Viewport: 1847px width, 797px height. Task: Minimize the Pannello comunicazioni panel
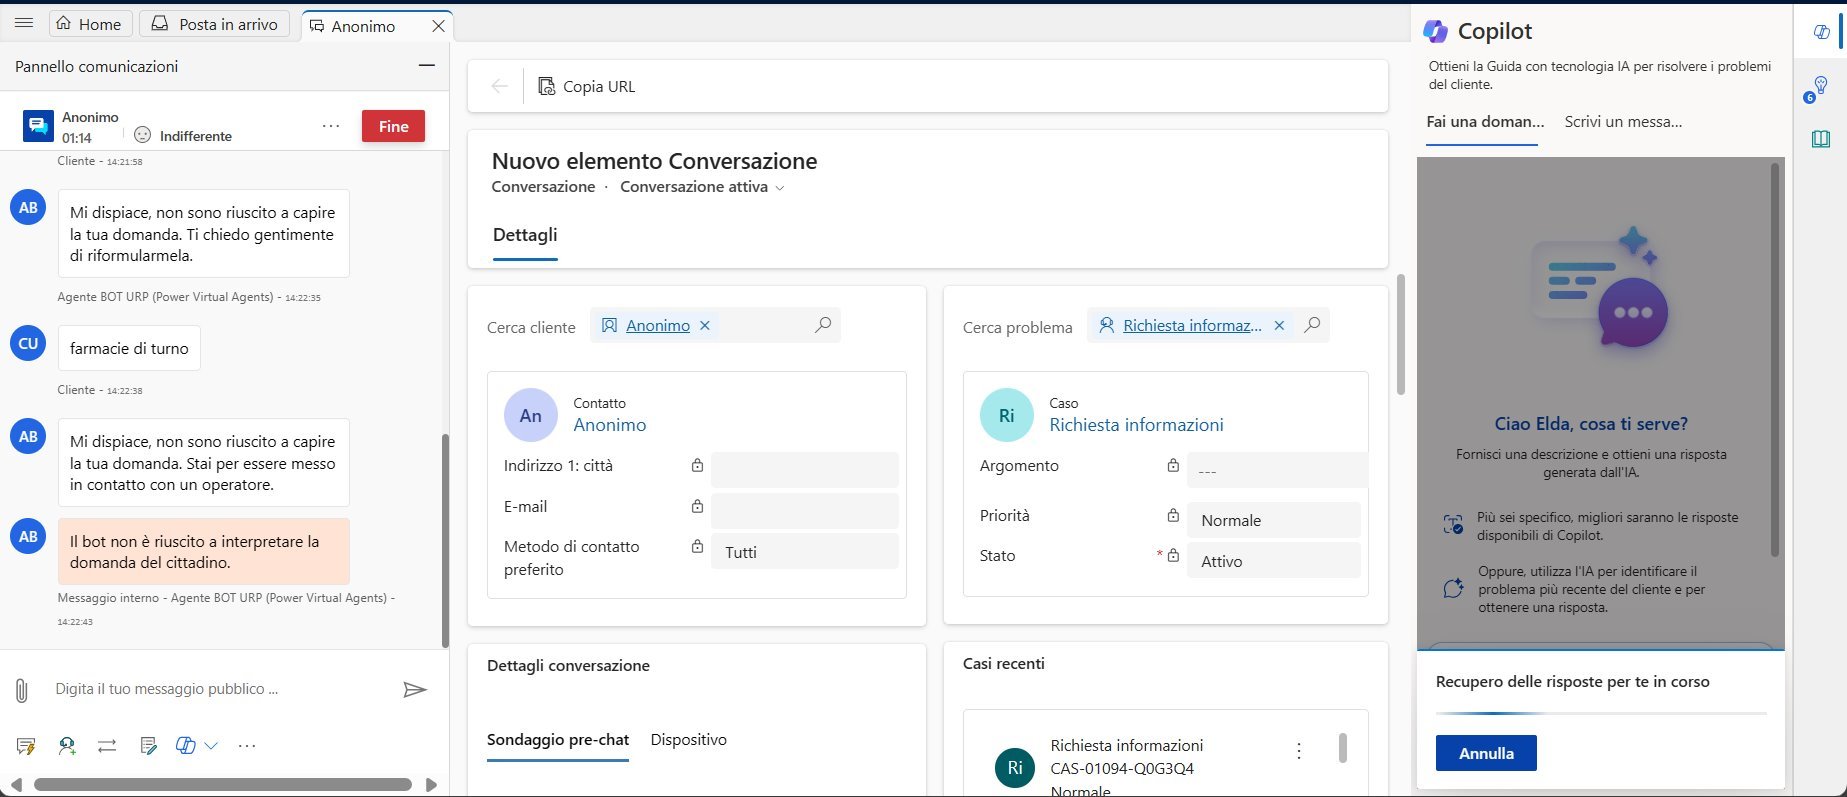tap(427, 66)
